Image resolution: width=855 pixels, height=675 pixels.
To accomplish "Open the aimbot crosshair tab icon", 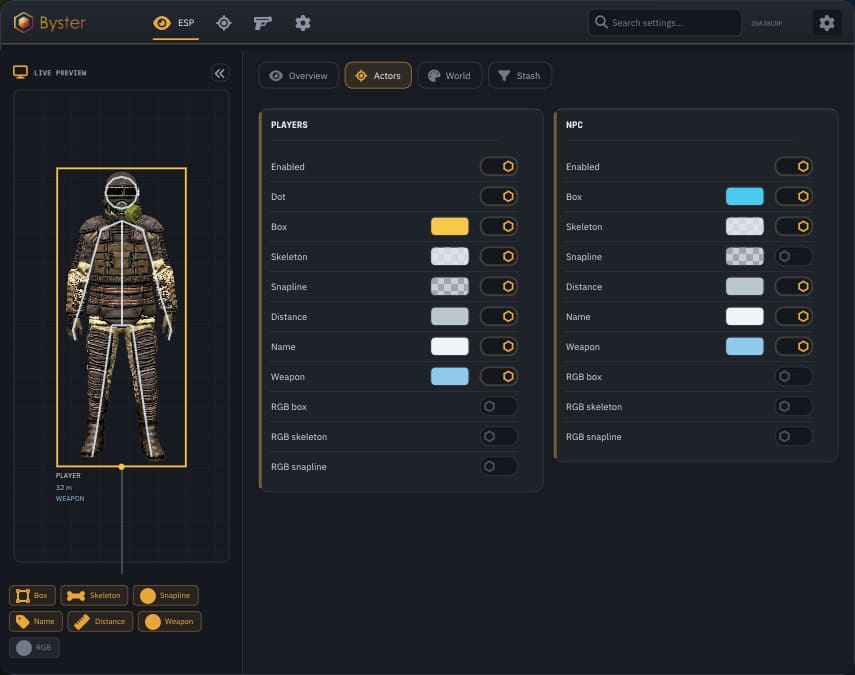I will [x=224, y=23].
